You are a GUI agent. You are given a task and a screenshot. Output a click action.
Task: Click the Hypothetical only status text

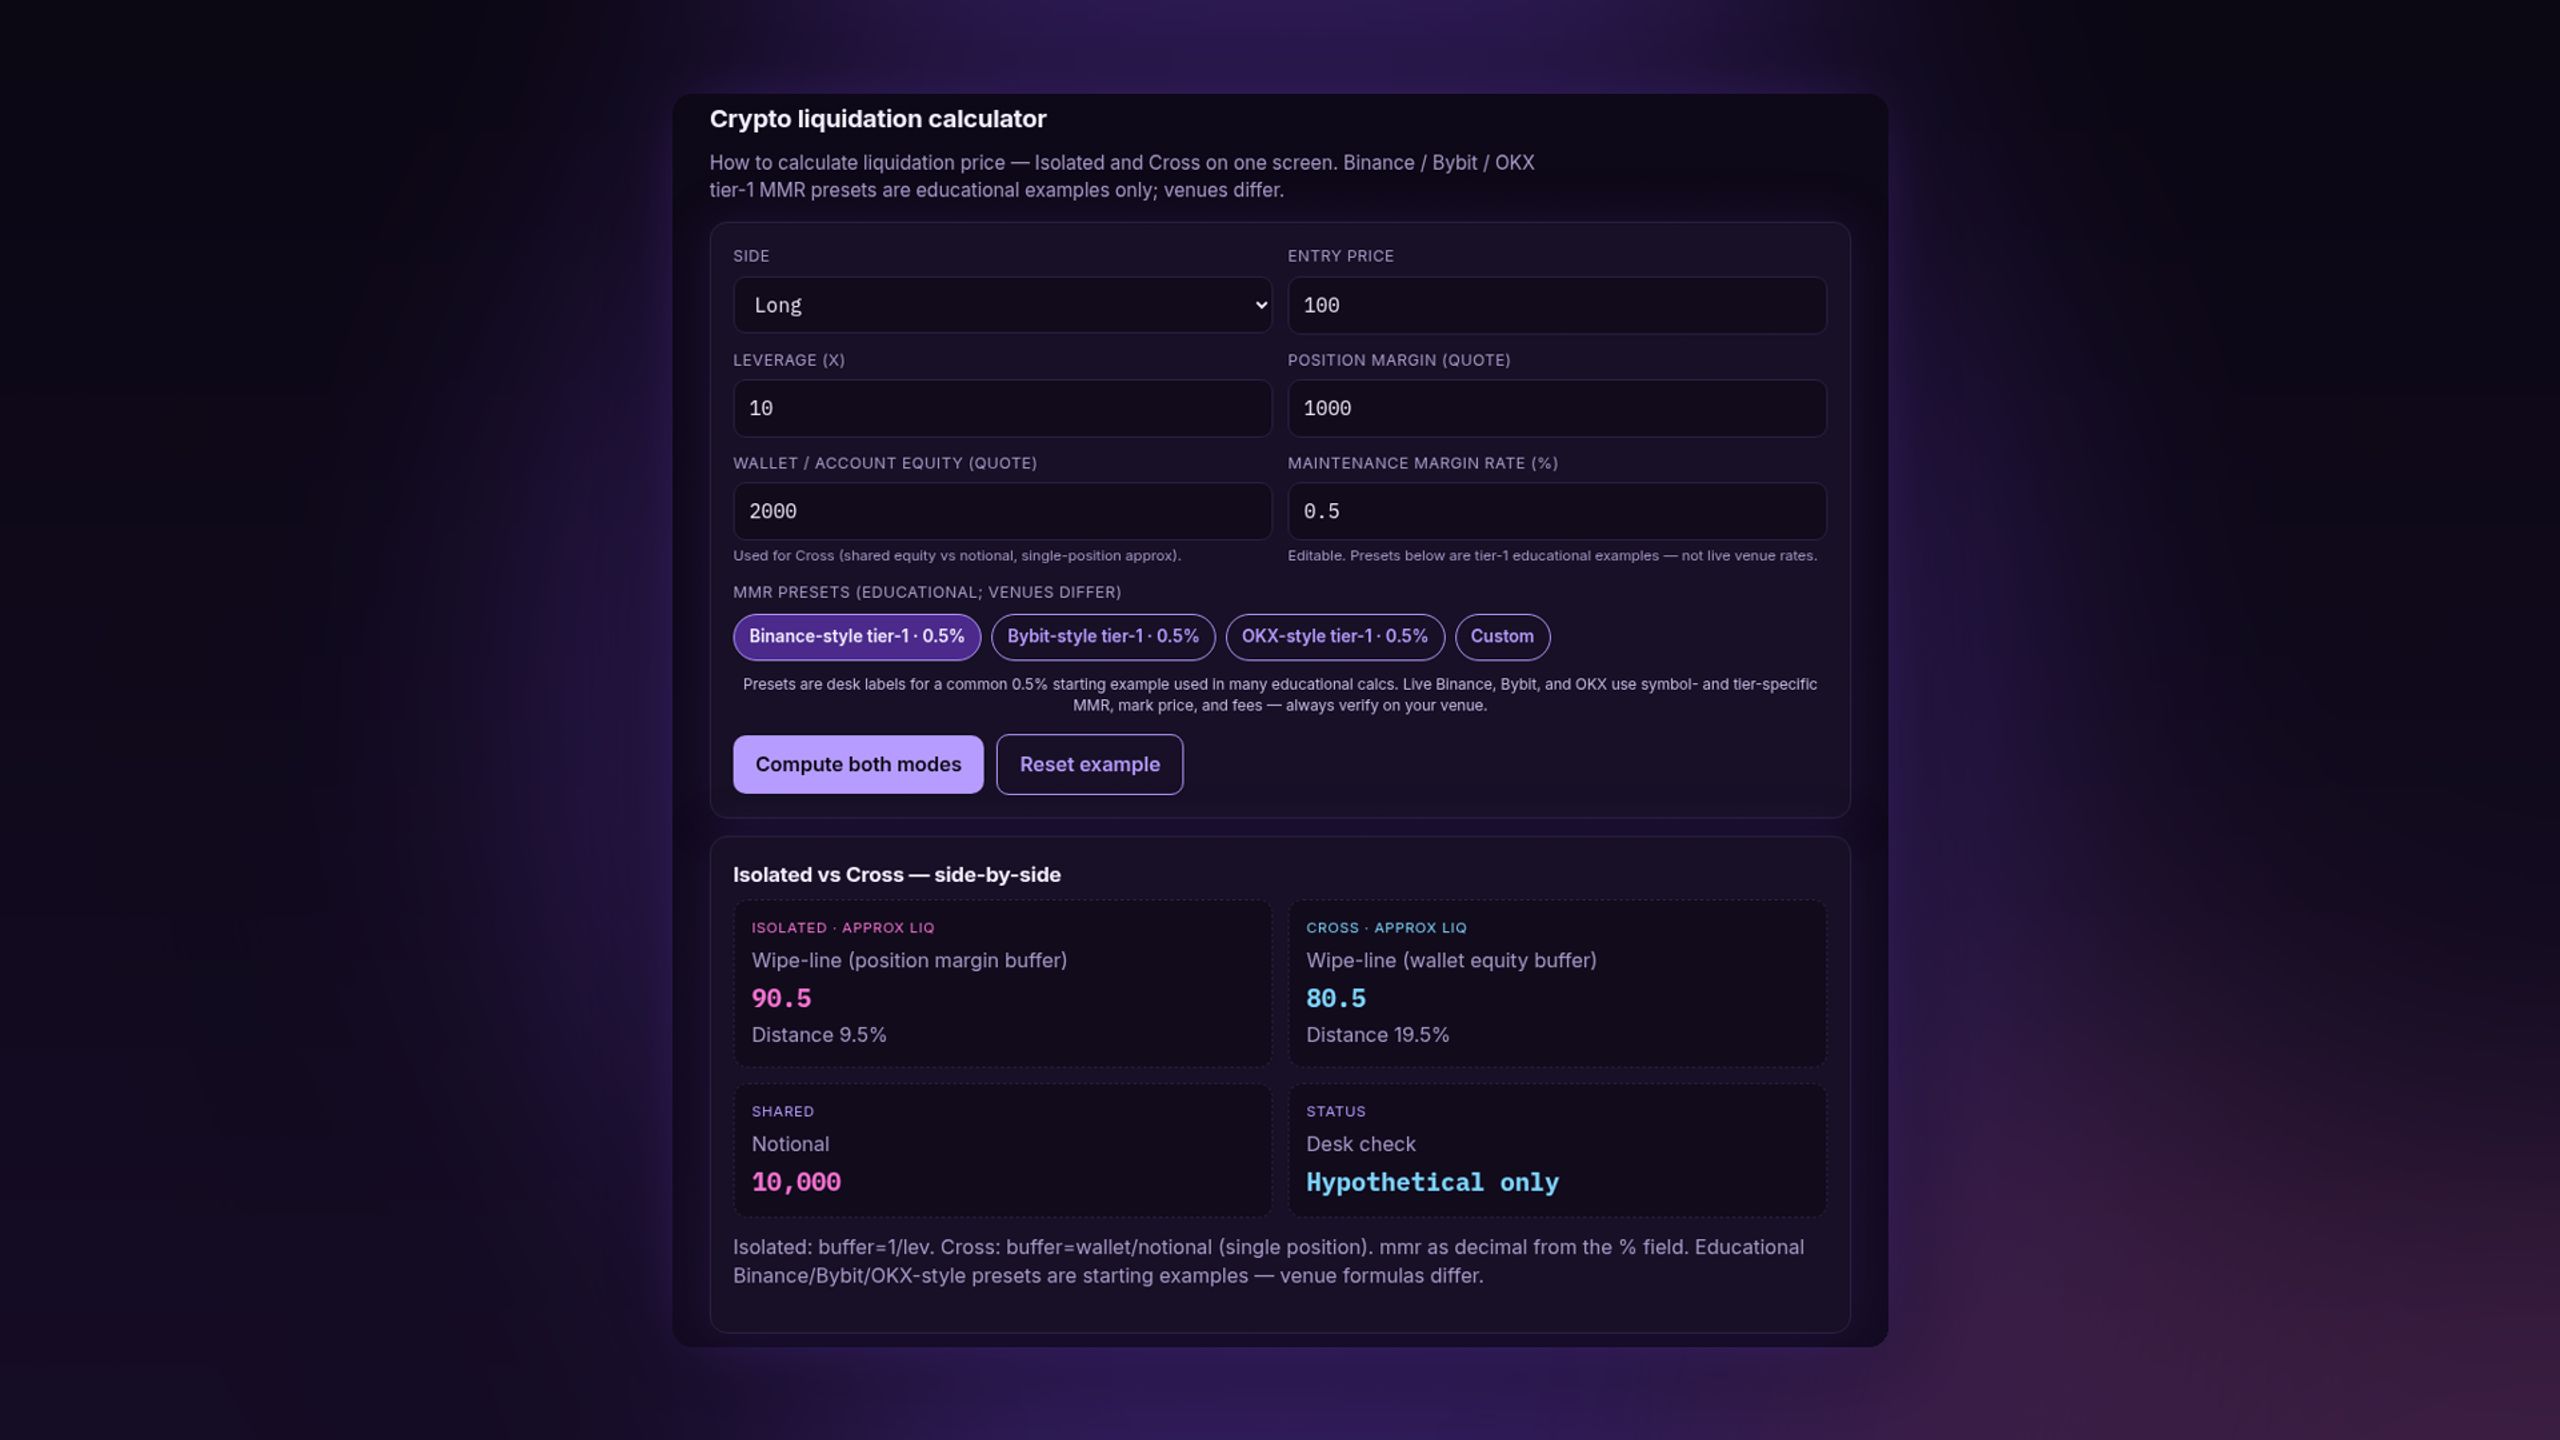point(1432,1182)
